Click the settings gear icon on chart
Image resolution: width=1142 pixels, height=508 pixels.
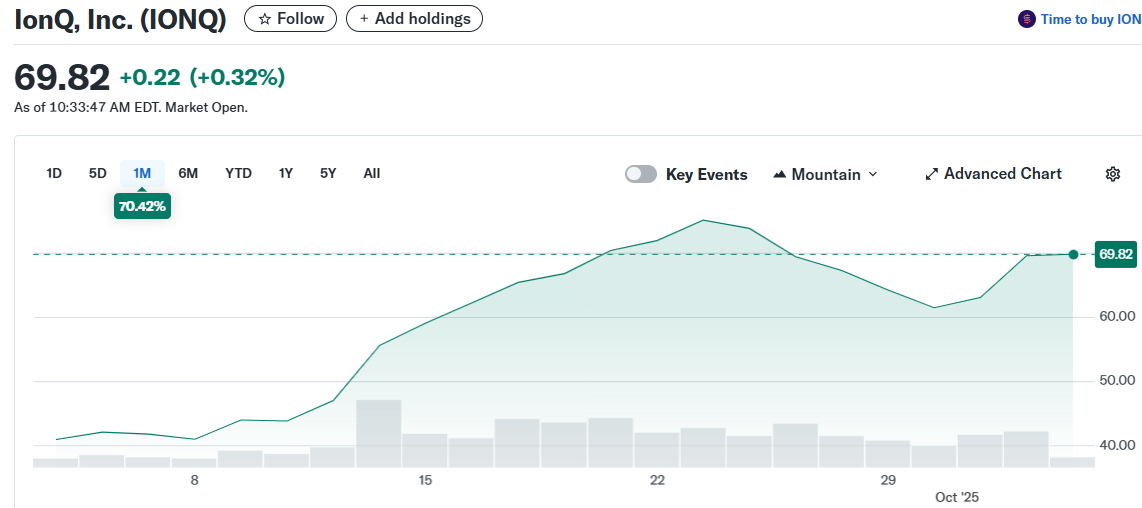click(x=1112, y=174)
